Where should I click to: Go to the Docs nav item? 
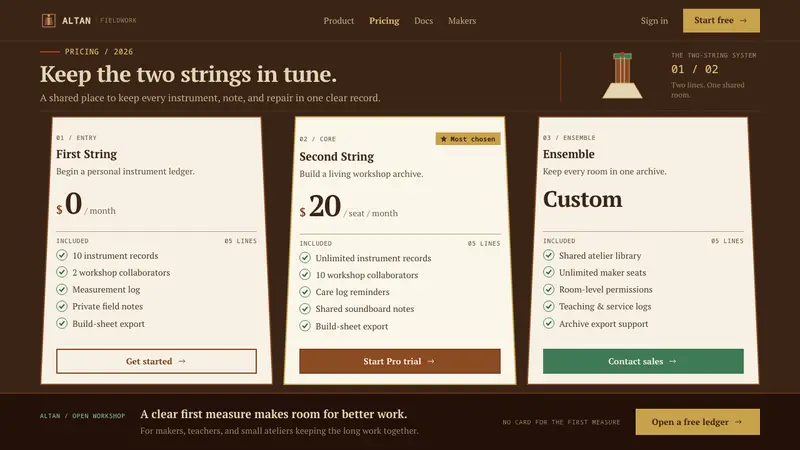pyautogui.click(x=423, y=21)
